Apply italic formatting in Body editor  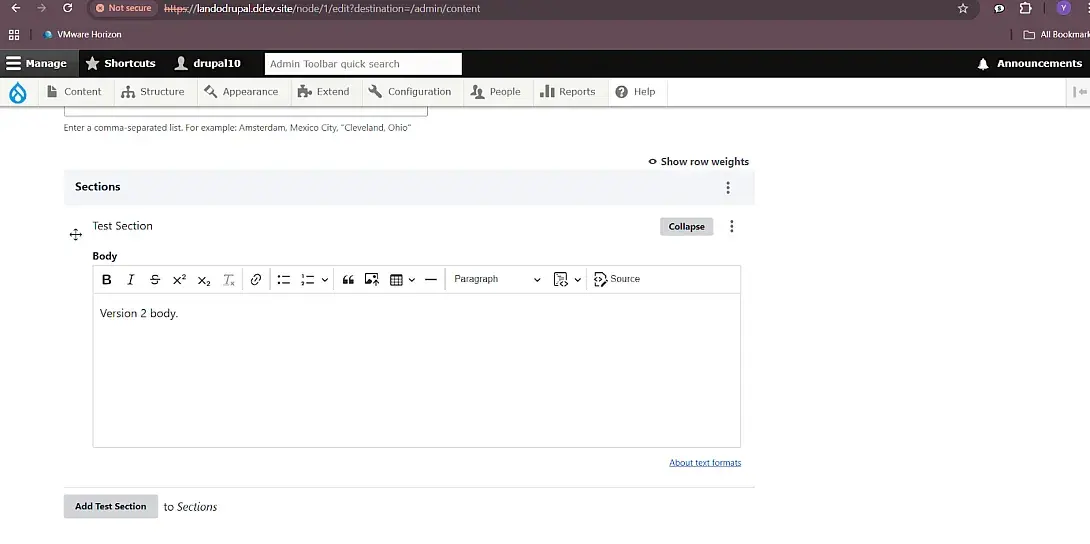click(130, 279)
